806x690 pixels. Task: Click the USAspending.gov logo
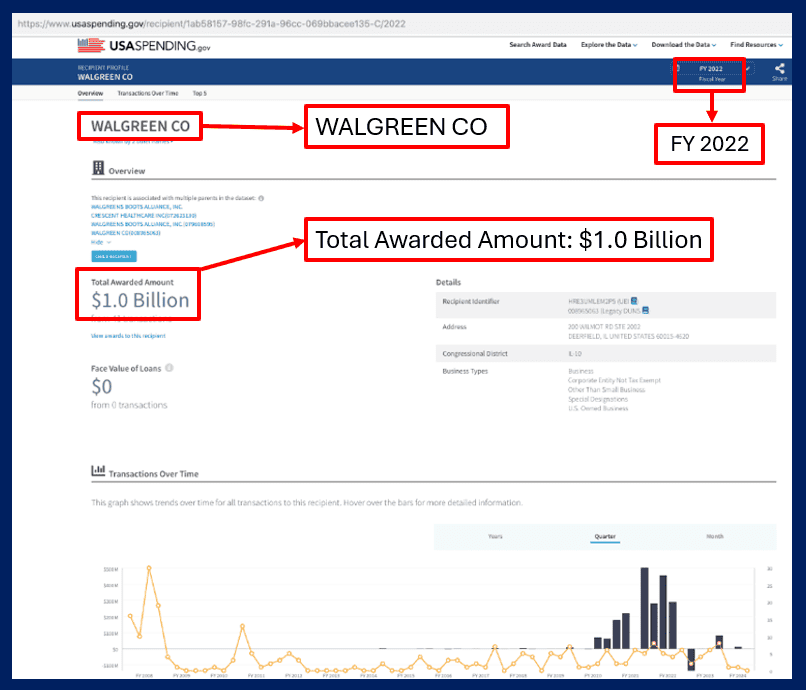(144, 46)
